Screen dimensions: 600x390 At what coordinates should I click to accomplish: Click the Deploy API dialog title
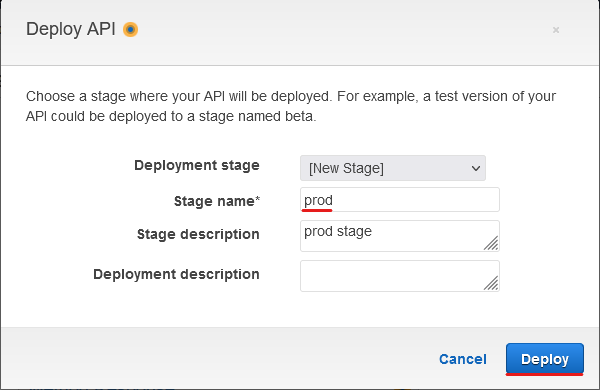pyautogui.click(x=71, y=29)
